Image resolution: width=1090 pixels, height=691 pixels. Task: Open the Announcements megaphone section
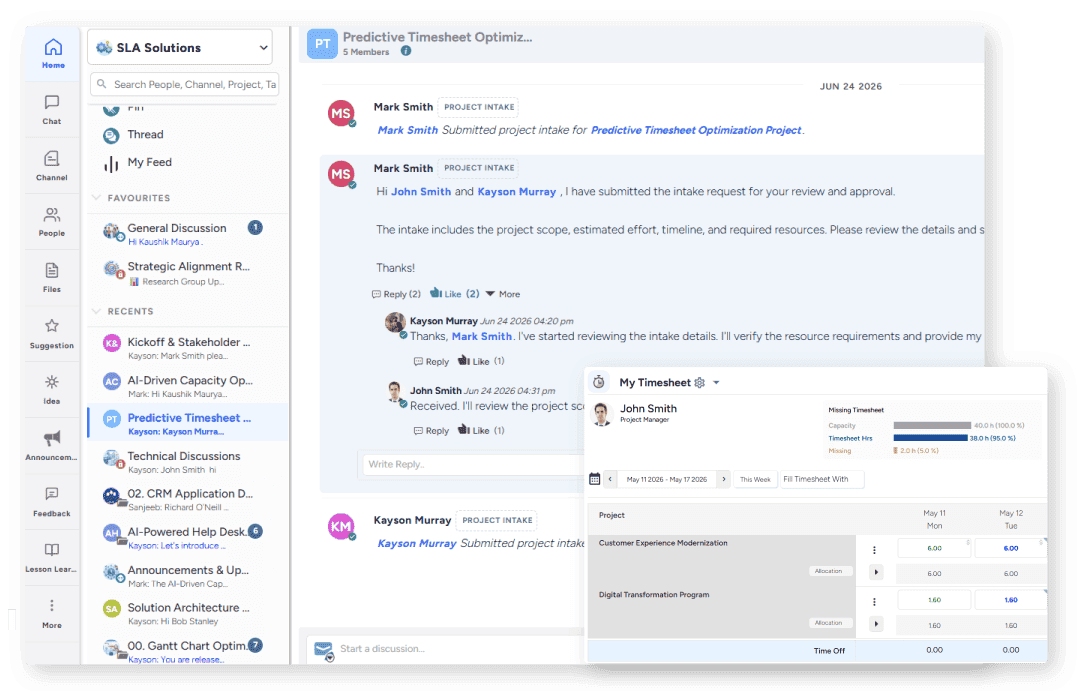click(51, 446)
